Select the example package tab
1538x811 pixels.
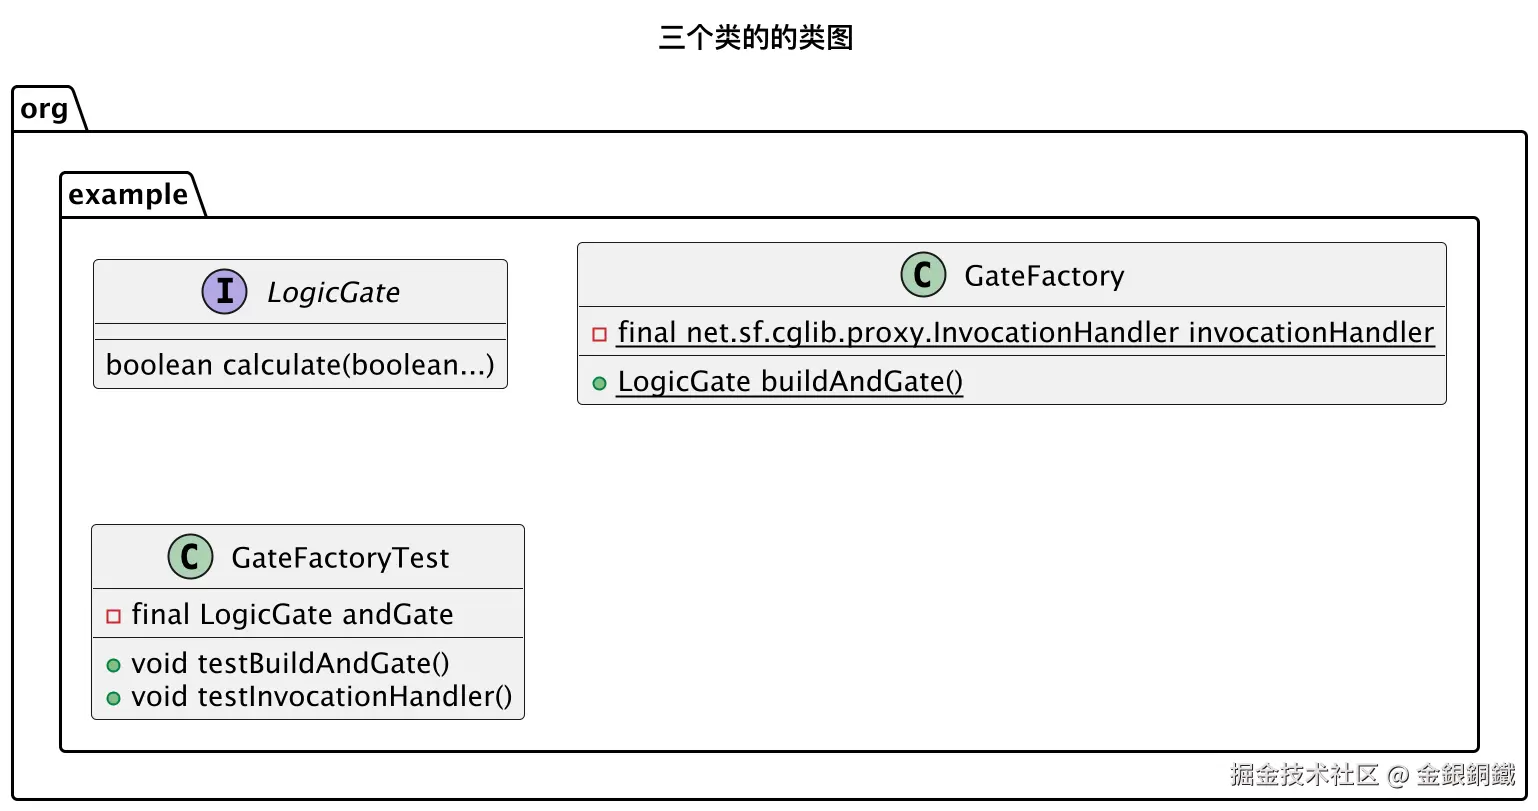point(128,195)
